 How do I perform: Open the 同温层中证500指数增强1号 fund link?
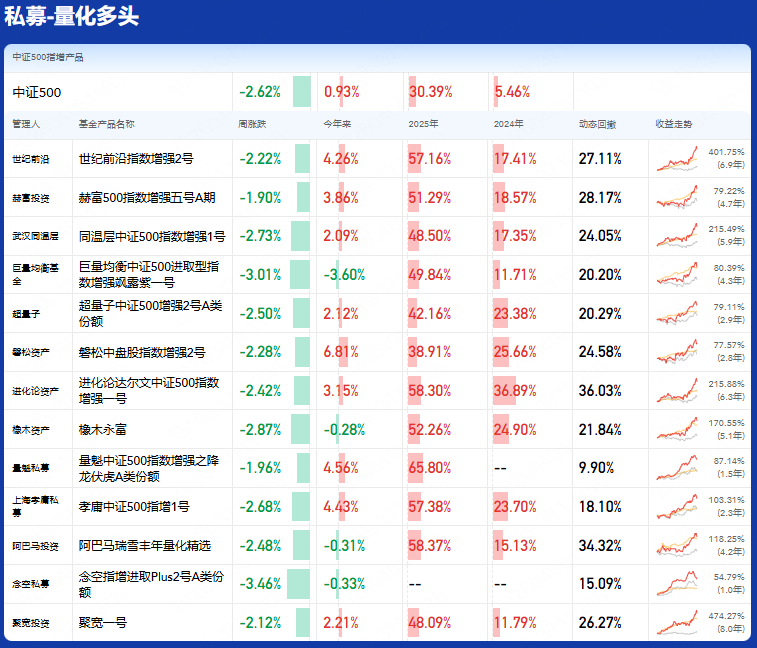point(152,237)
